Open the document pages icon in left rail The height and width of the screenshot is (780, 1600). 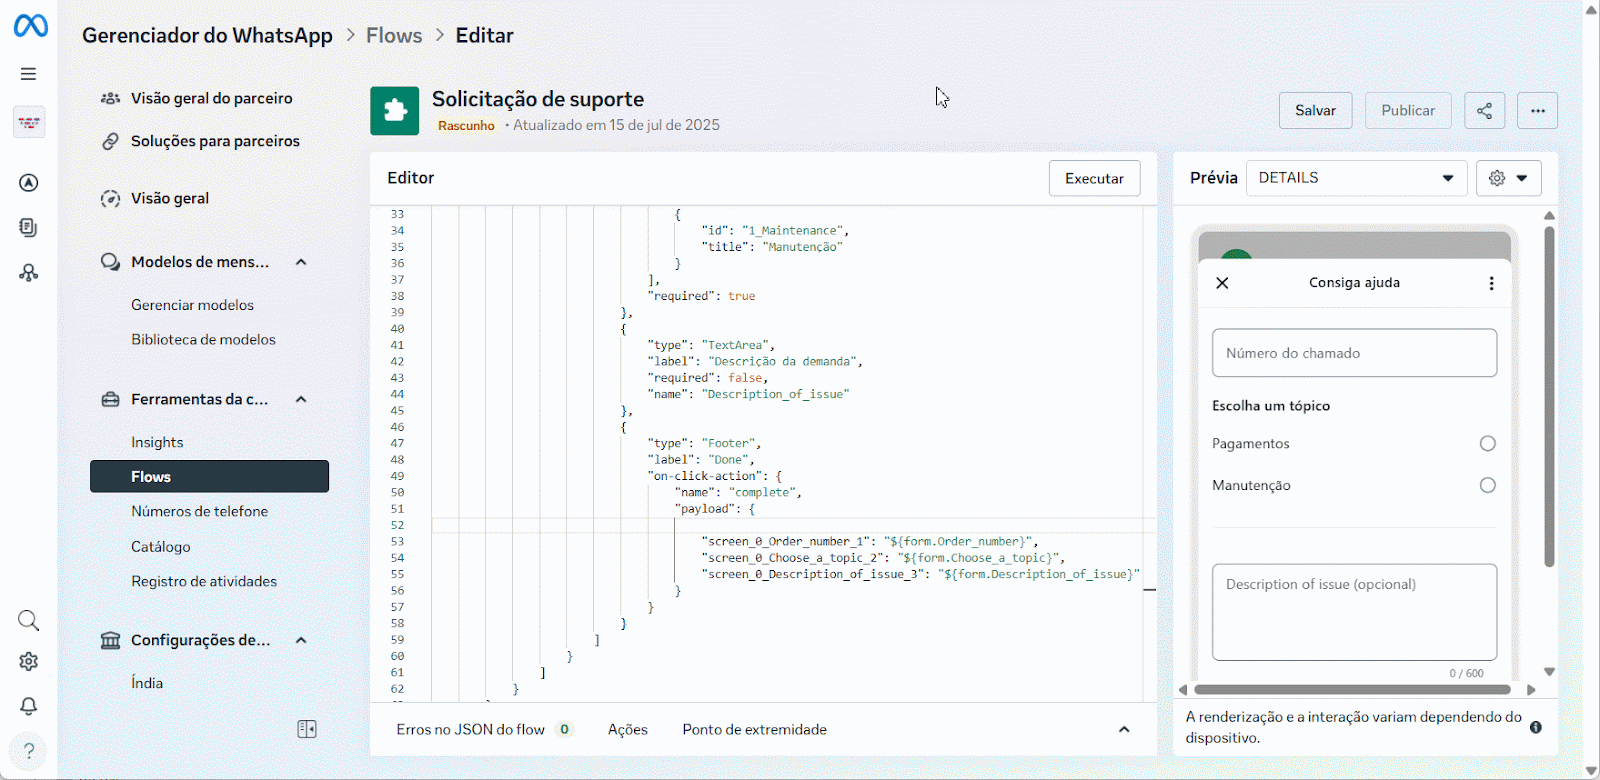point(29,228)
